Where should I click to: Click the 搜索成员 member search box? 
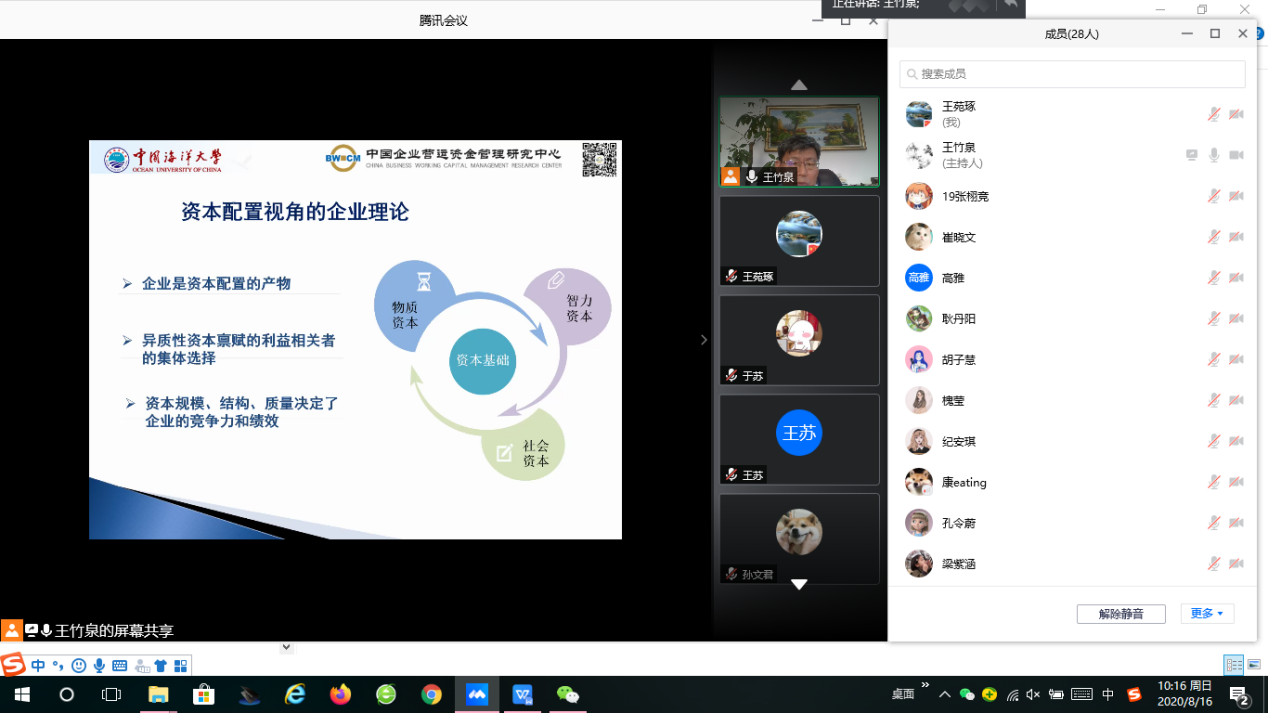[1072, 74]
